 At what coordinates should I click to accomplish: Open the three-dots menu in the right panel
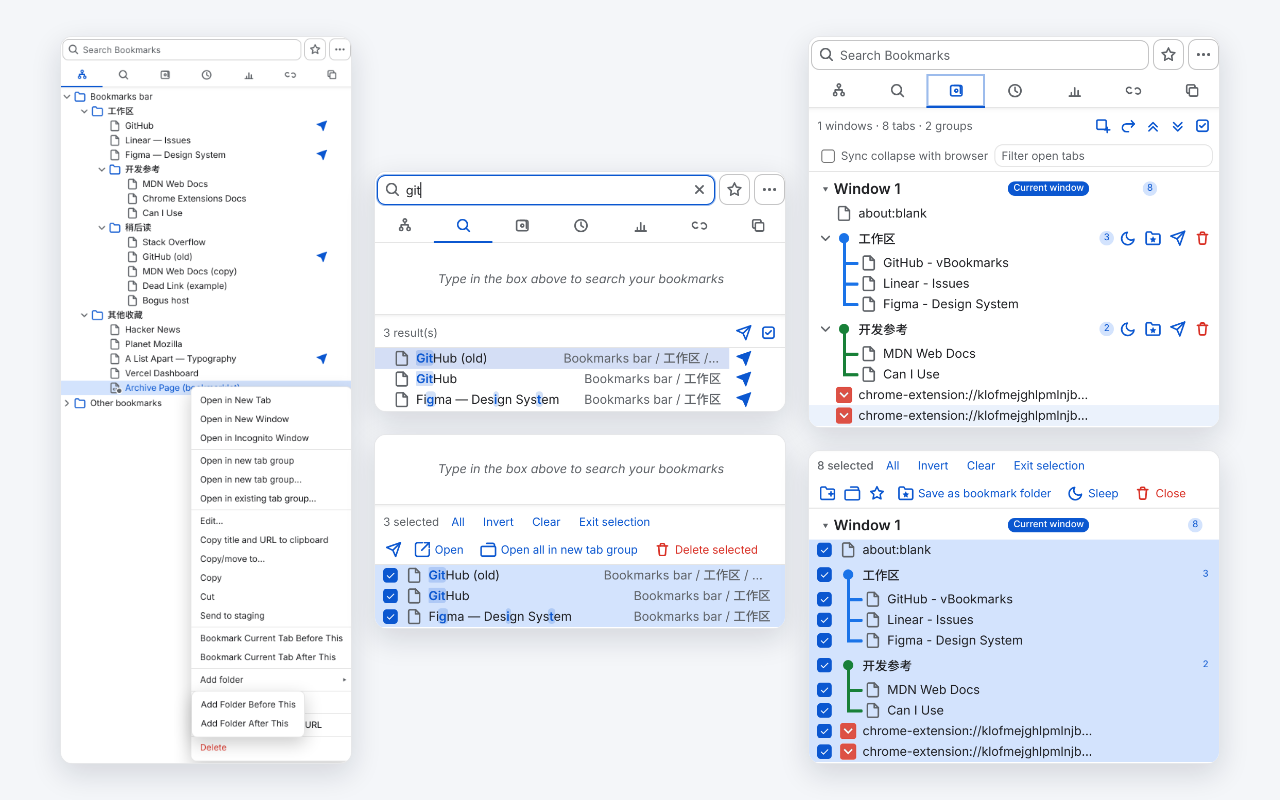point(1203,55)
